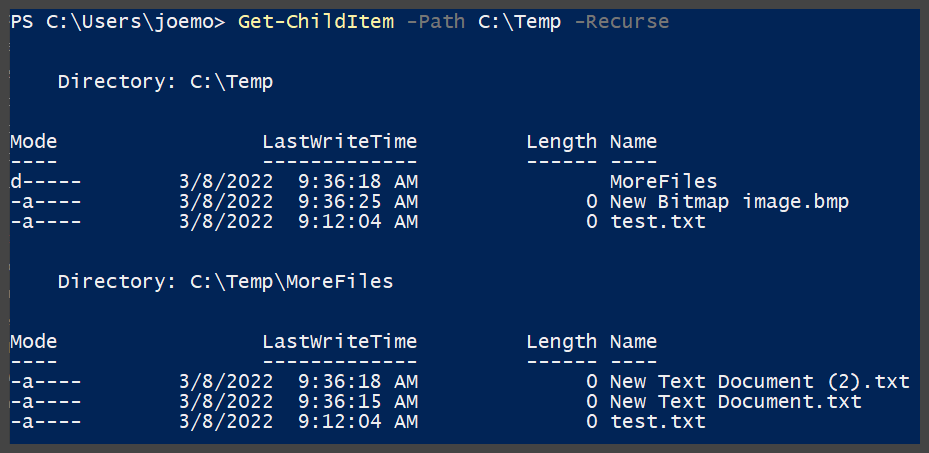
Task: Click the d----- mode entry for MoreFiles
Action: 46,182
